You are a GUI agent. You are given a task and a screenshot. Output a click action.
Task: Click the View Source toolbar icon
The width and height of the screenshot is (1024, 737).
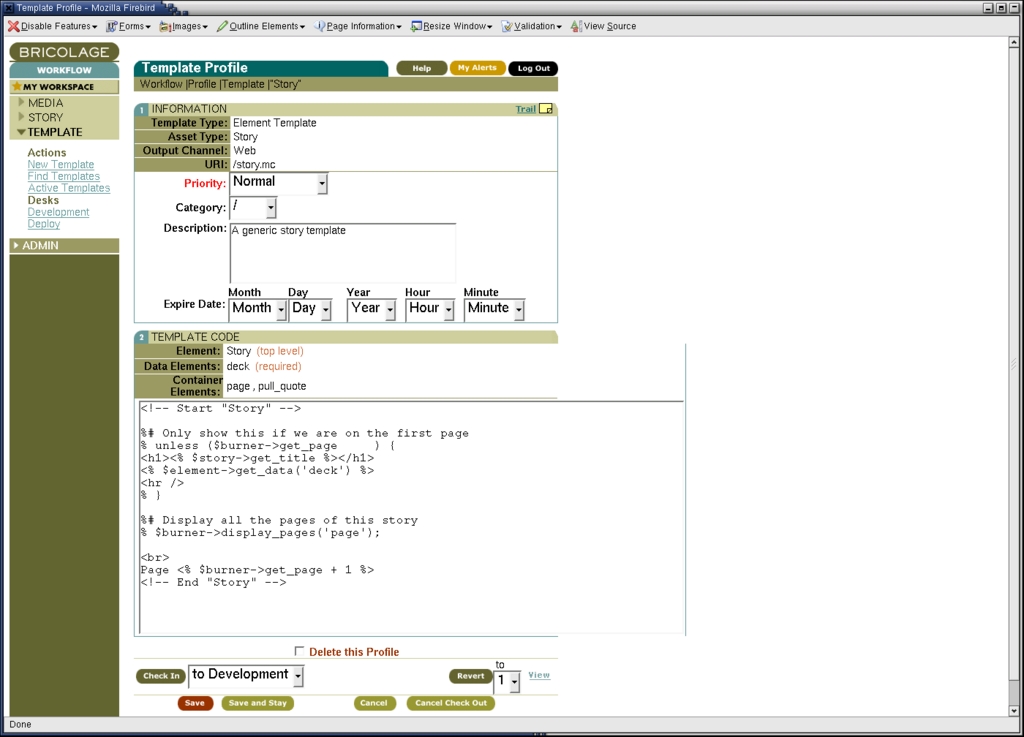click(x=577, y=26)
